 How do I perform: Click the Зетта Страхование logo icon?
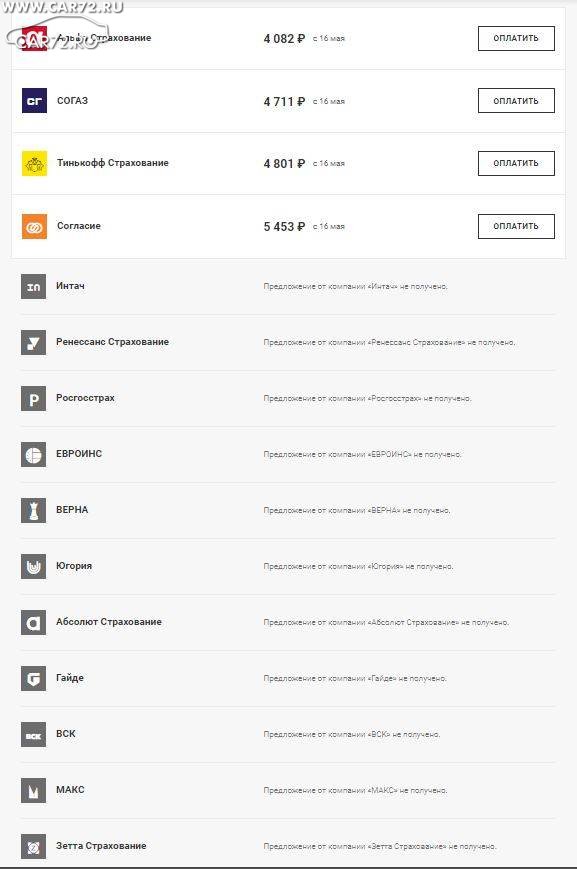pos(33,846)
